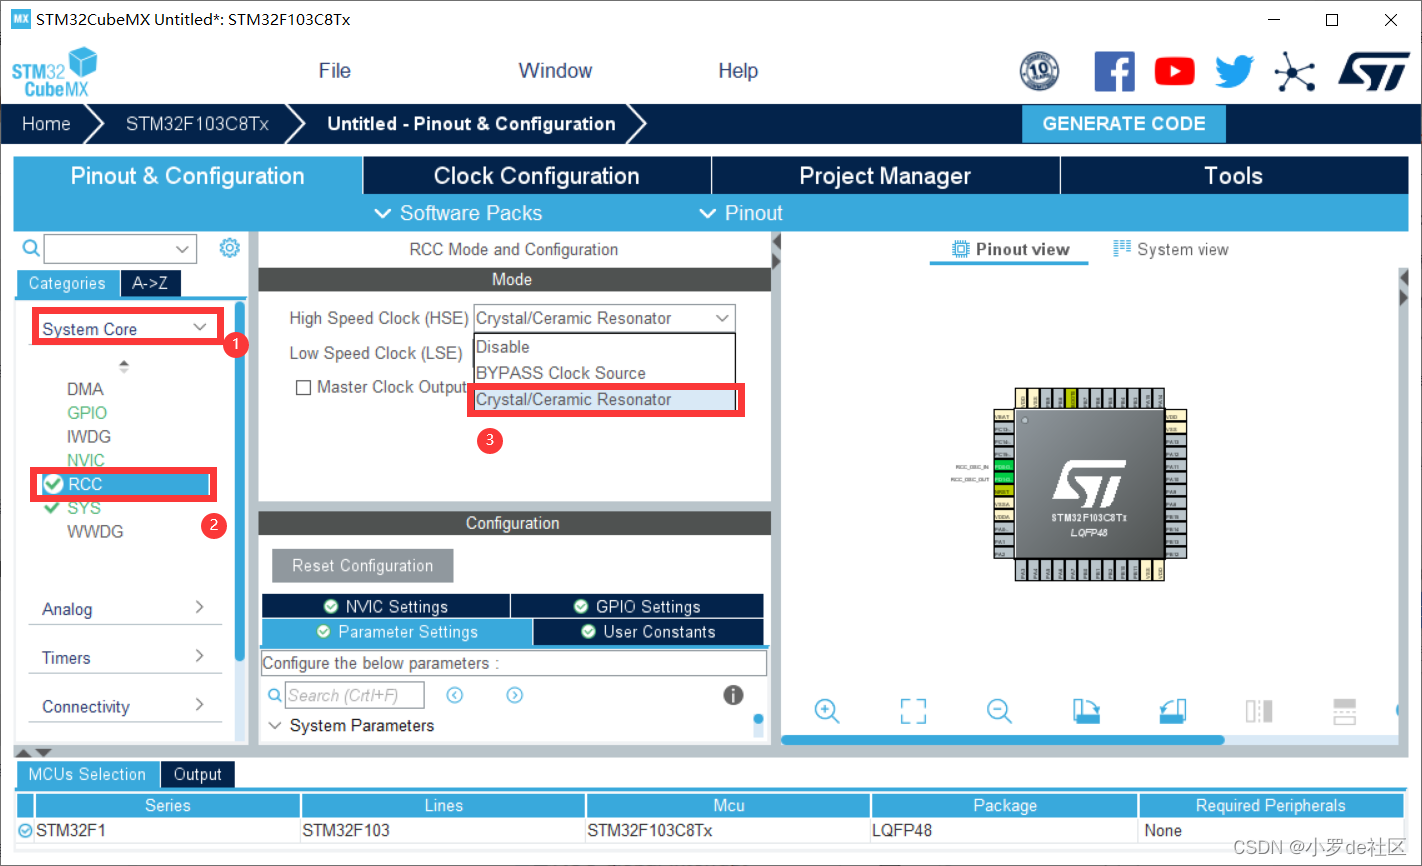Open the ST community network icon

(x=1294, y=72)
